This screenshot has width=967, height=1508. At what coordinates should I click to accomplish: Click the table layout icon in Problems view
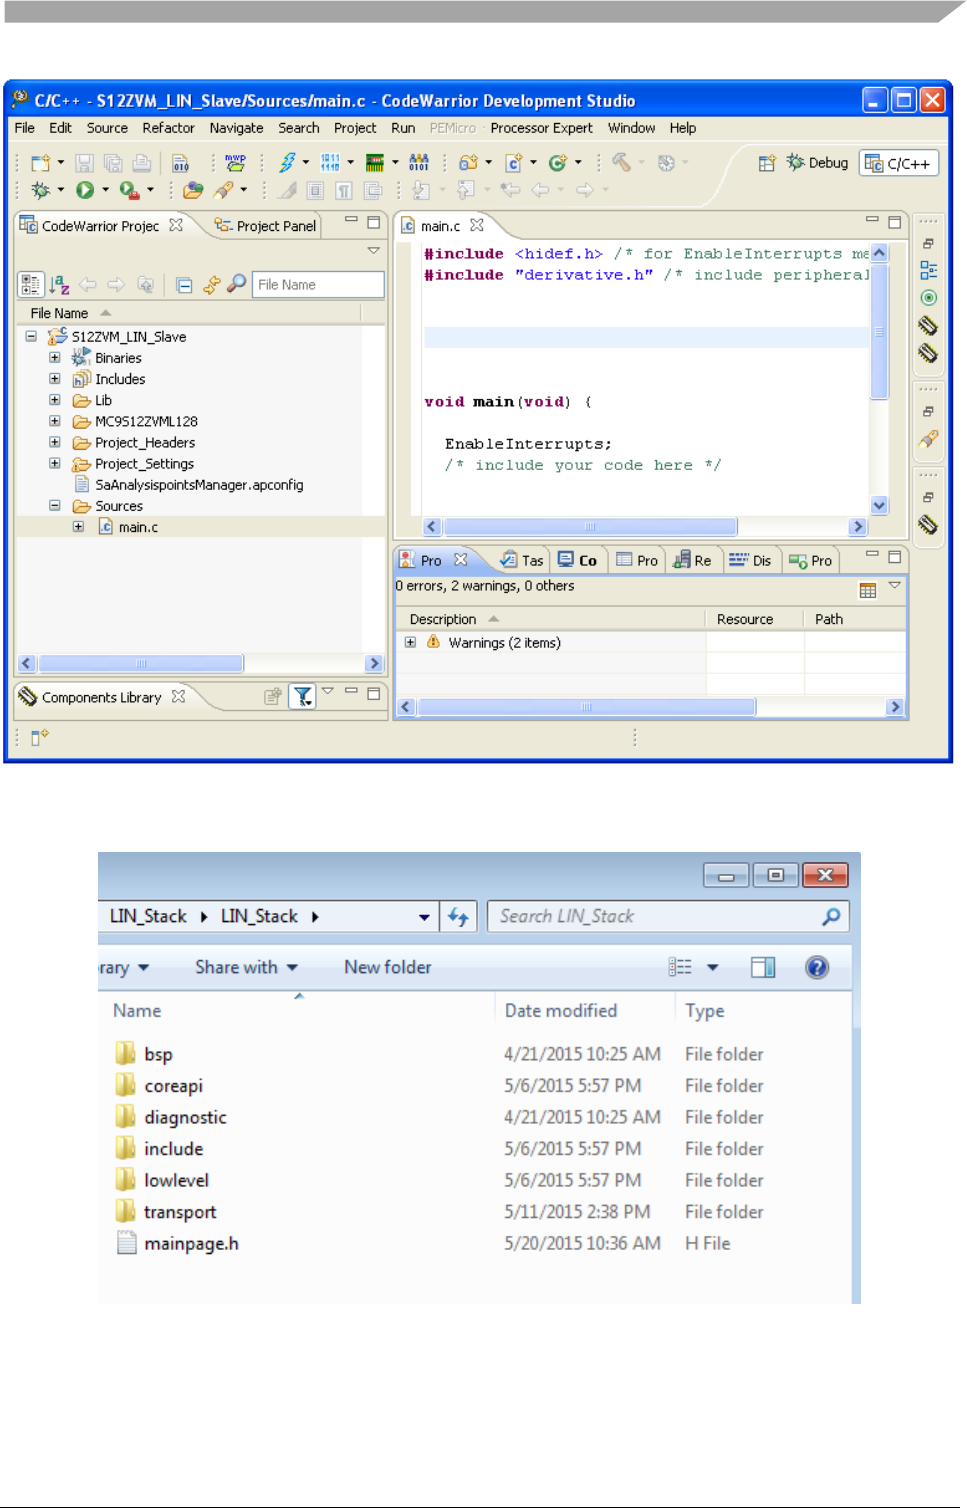[868, 591]
